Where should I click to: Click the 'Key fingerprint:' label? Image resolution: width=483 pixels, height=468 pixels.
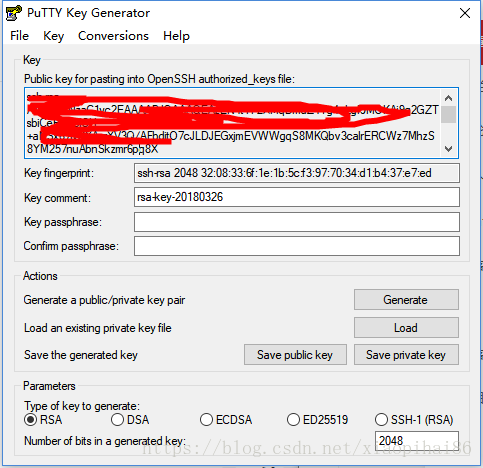click(59, 173)
